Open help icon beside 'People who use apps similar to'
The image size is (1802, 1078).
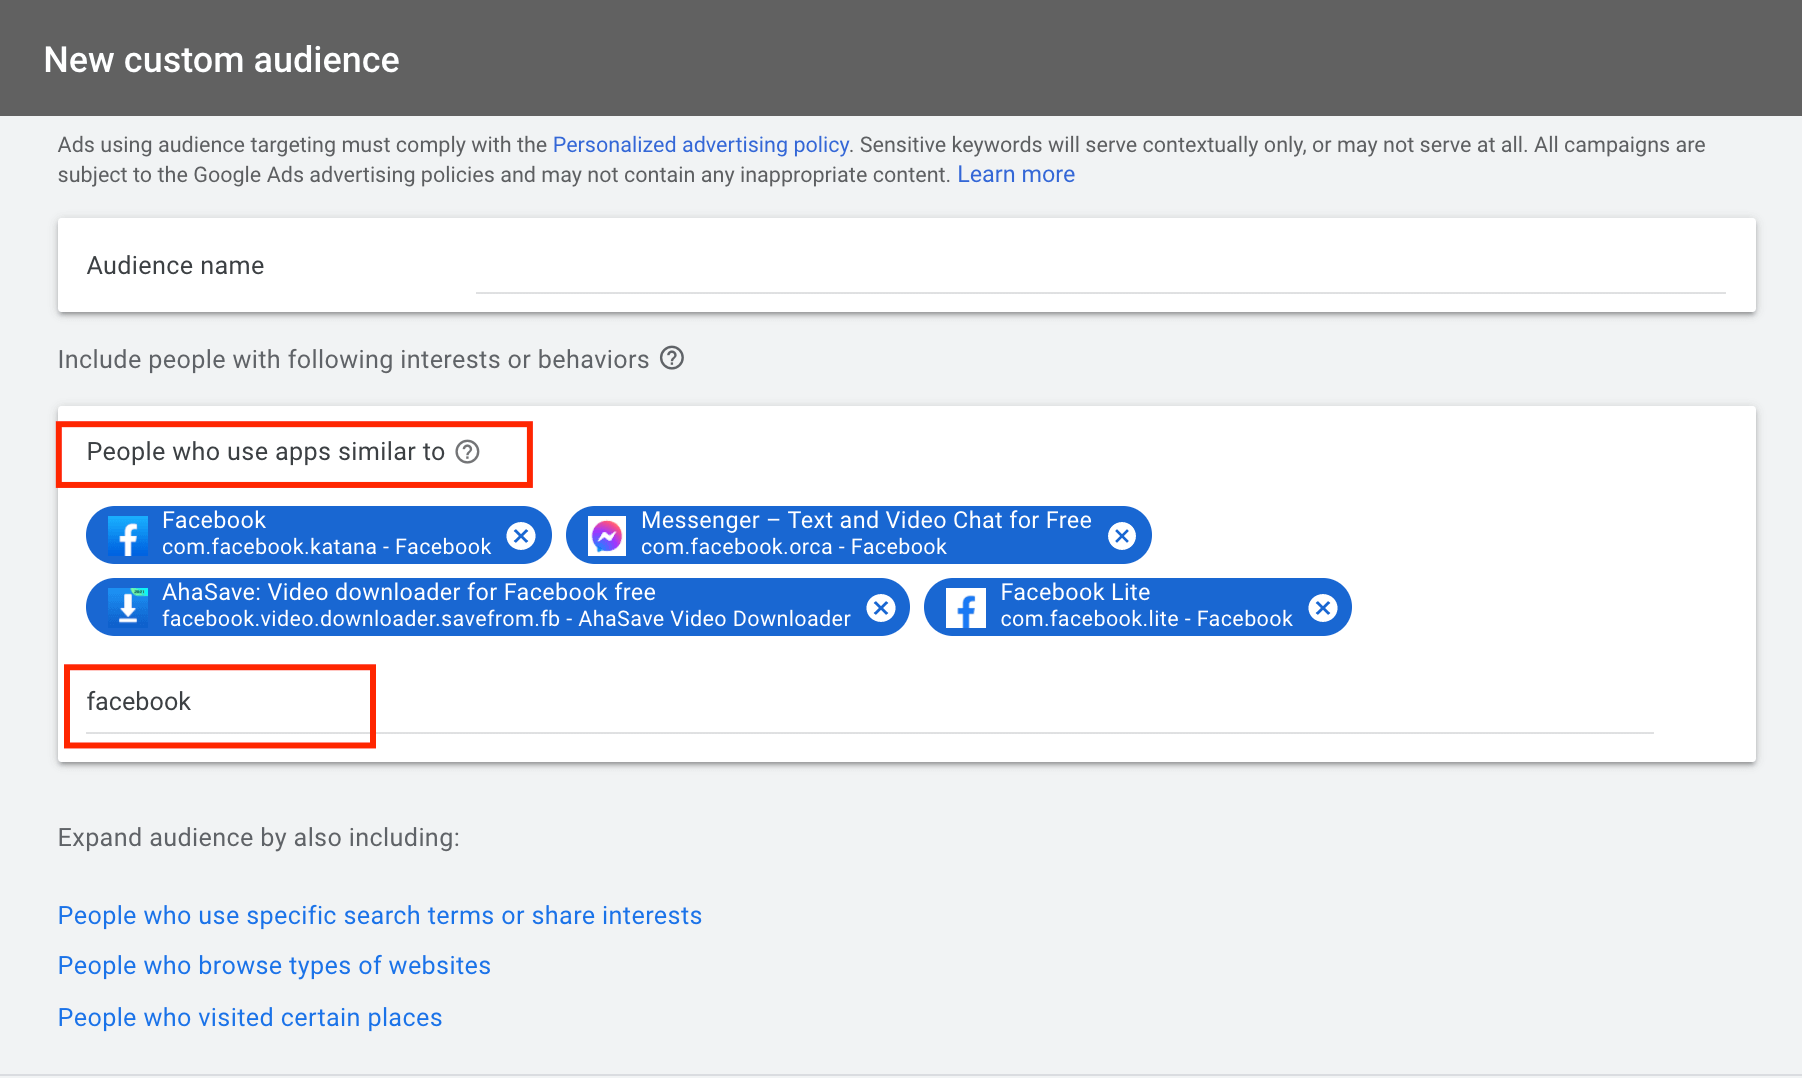[x=467, y=452]
